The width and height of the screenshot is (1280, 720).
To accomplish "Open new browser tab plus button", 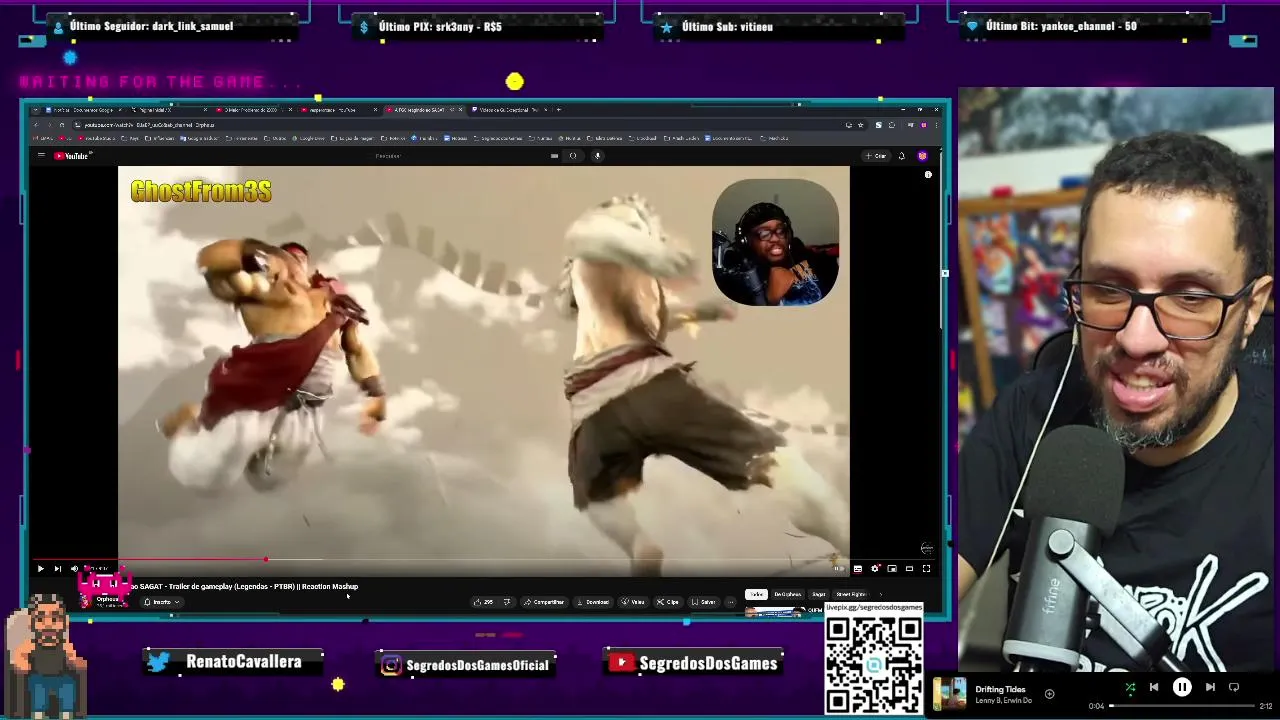I will [558, 109].
